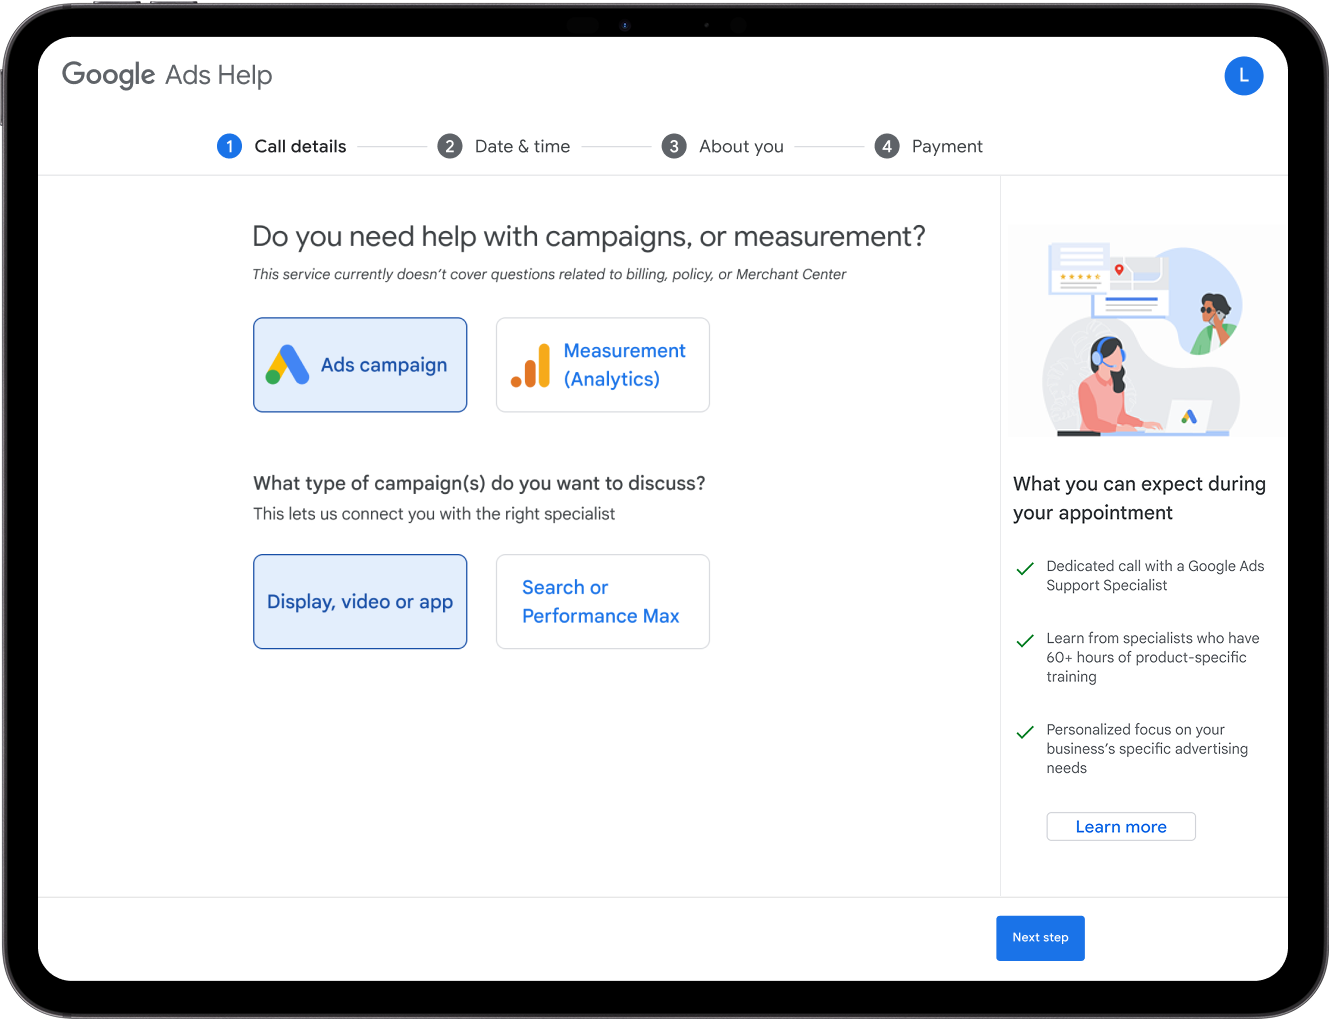
Task: Go to step 1 Call details
Action: (x=282, y=146)
